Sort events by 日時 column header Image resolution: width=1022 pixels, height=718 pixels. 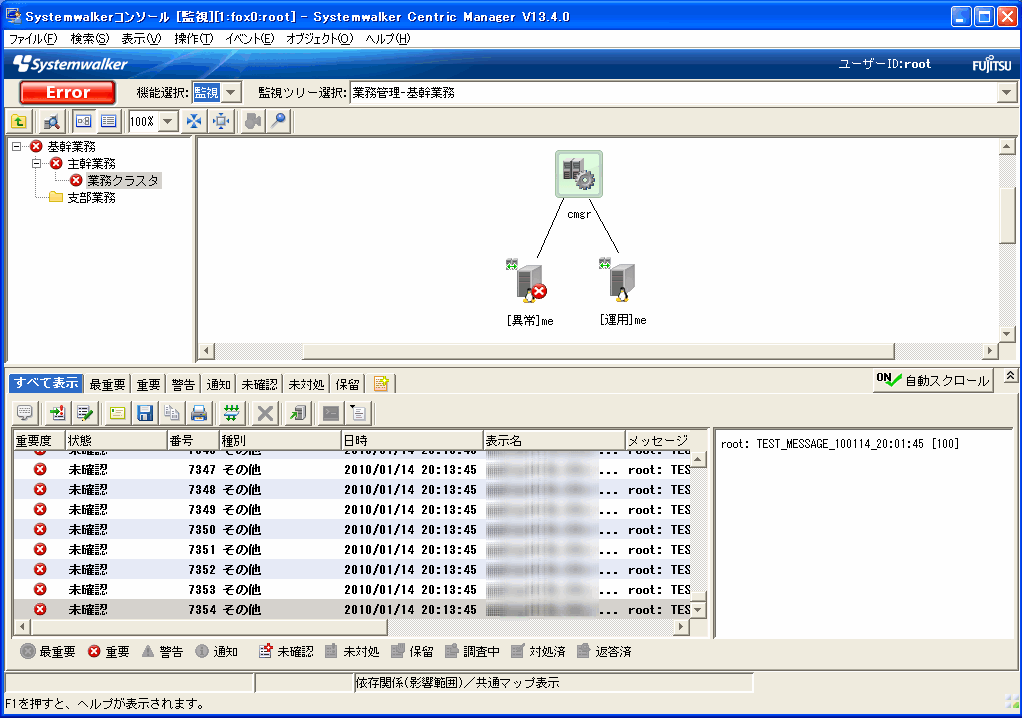[x=411, y=441]
